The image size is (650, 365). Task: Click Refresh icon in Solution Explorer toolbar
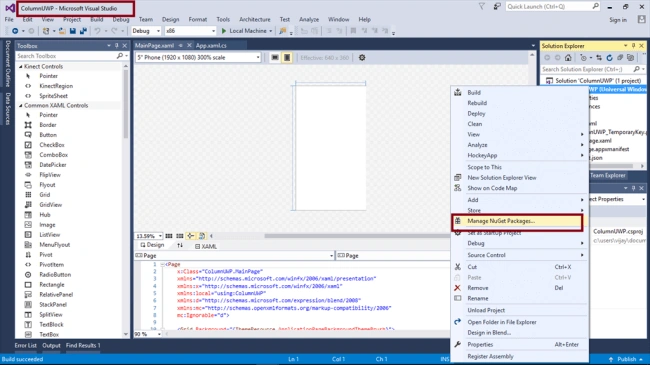pyautogui.click(x=609, y=58)
